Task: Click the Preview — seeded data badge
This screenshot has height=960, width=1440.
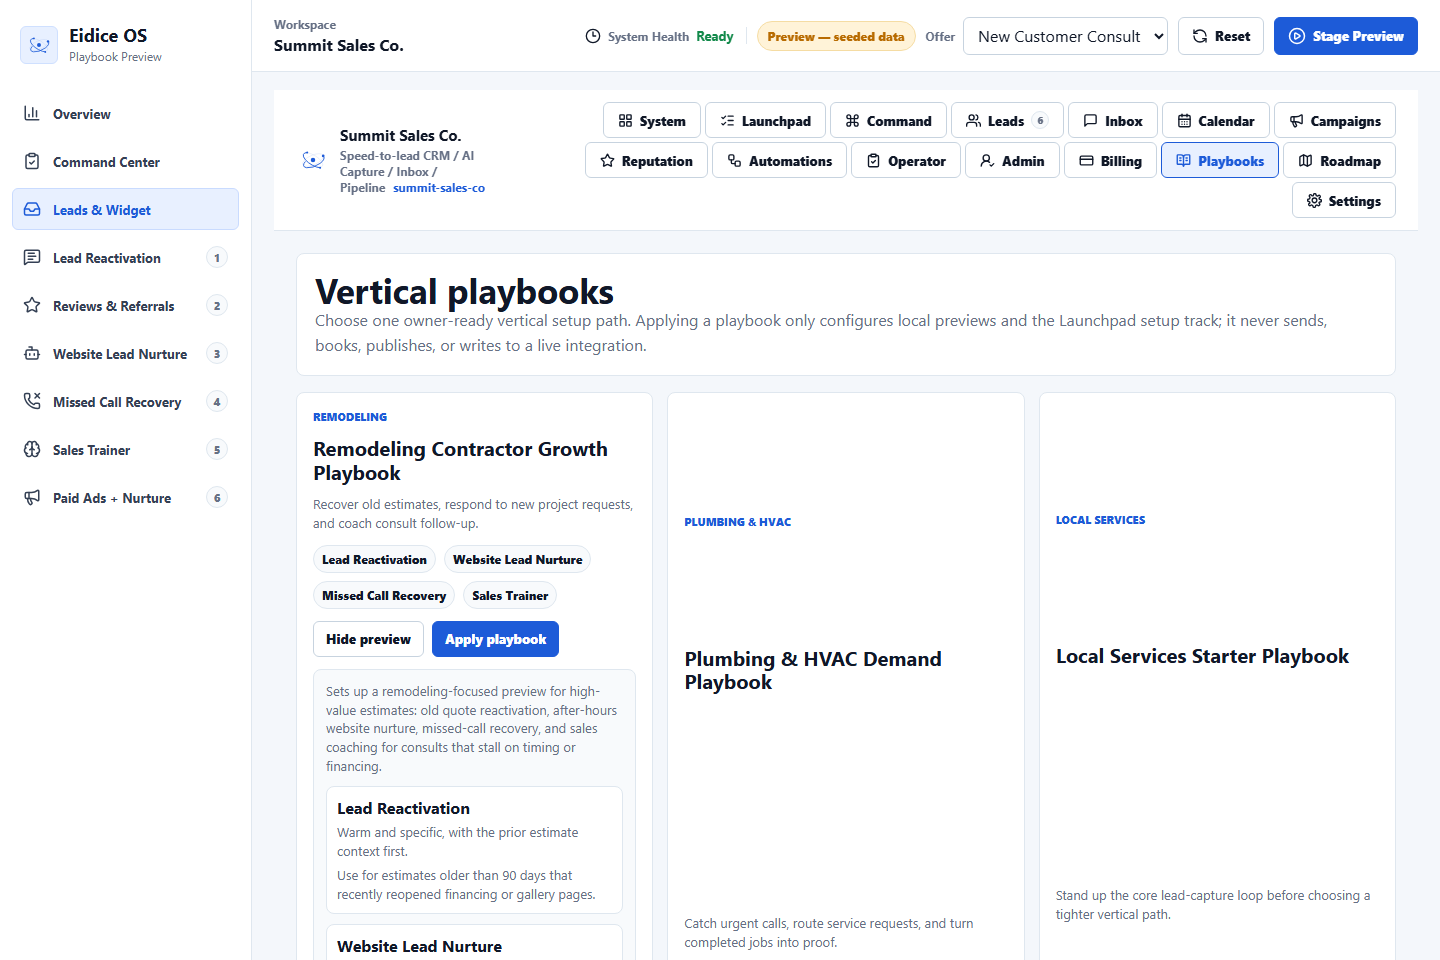Action: [x=836, y=36]
